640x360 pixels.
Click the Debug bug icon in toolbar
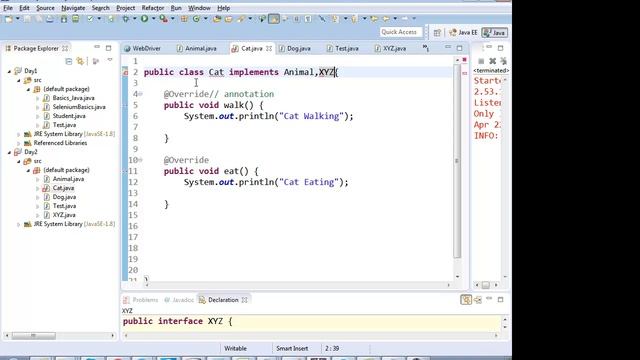[x=126, y=19]
